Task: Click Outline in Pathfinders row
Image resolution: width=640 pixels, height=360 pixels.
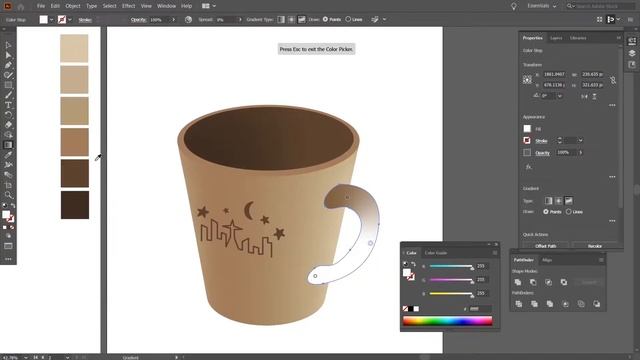Action: (581, 304)
